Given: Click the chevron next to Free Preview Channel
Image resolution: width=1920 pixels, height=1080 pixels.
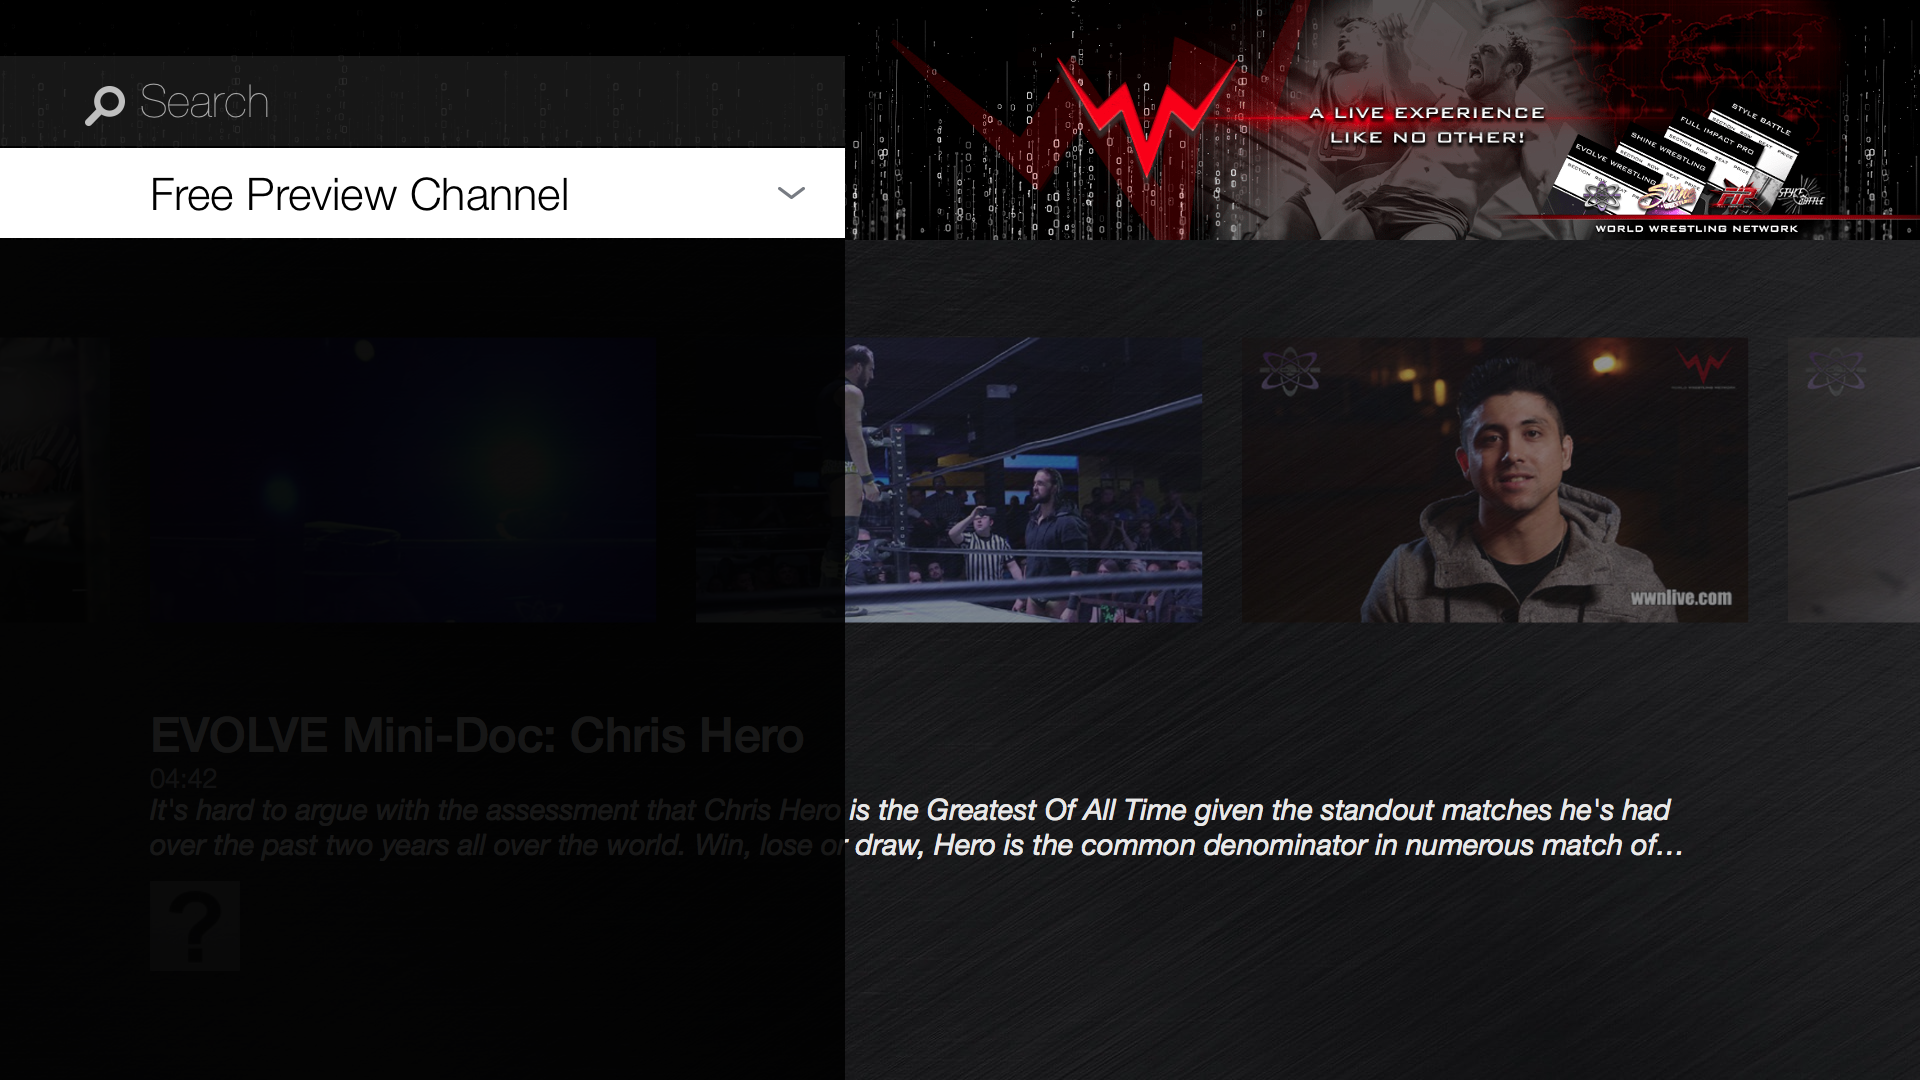Looking at the screenshot, I should coord(791,193).
